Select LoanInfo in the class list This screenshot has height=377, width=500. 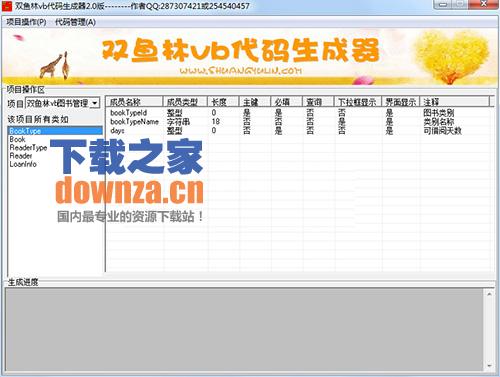(x=55, y=164)
